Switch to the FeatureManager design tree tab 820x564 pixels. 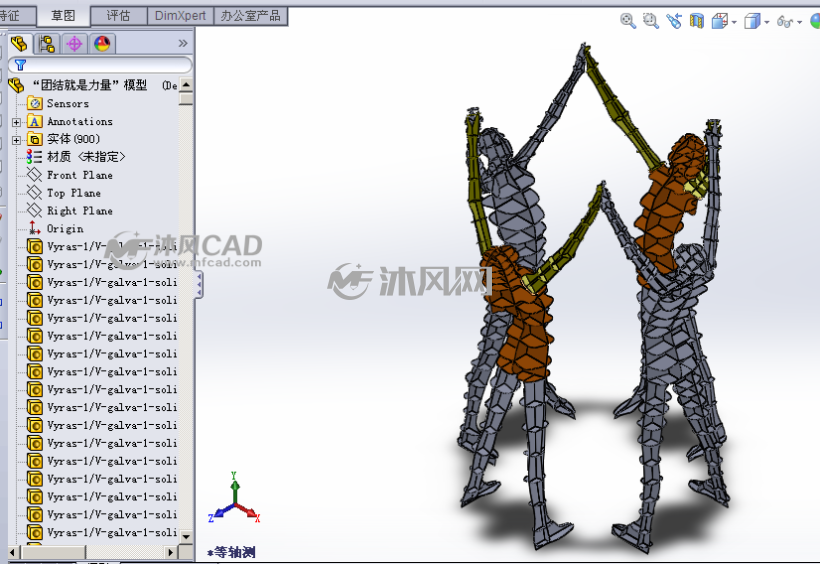20,43
